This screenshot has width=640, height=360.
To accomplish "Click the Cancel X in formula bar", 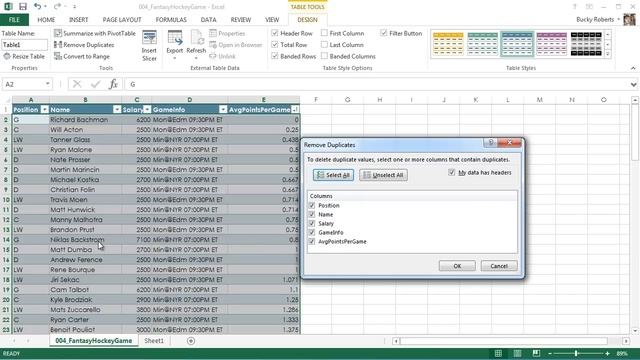I will click(77, 84).
